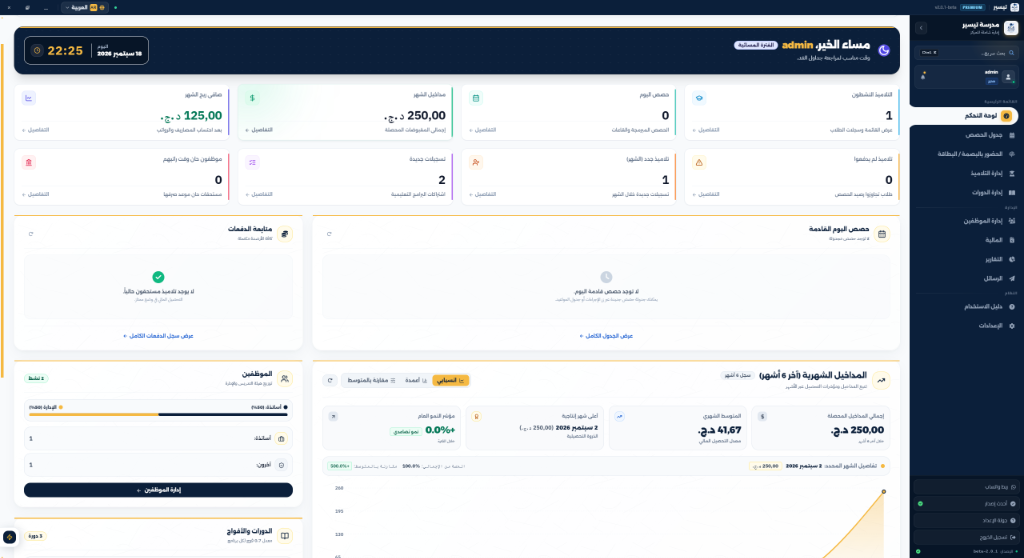Switch chart to انسيابي view
The height and width of the screenshot is (558, 1024).
click(x=451, y=380)
